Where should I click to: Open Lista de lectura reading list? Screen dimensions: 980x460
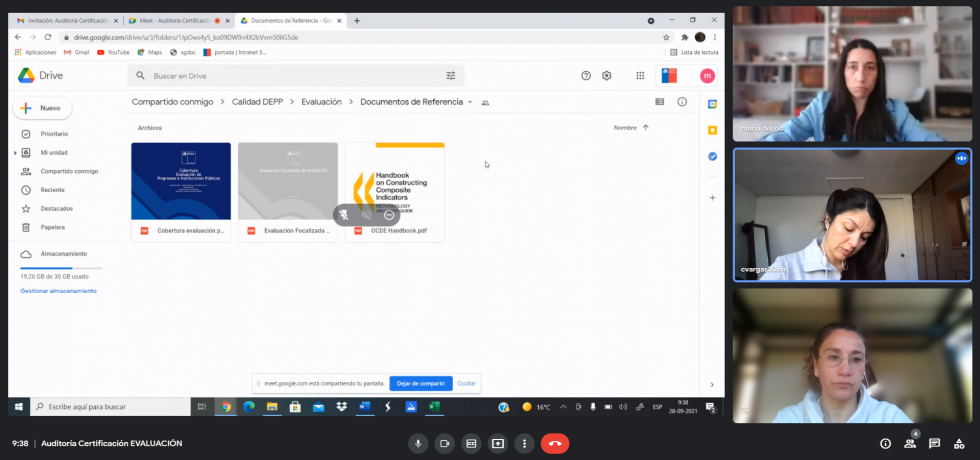694,52
